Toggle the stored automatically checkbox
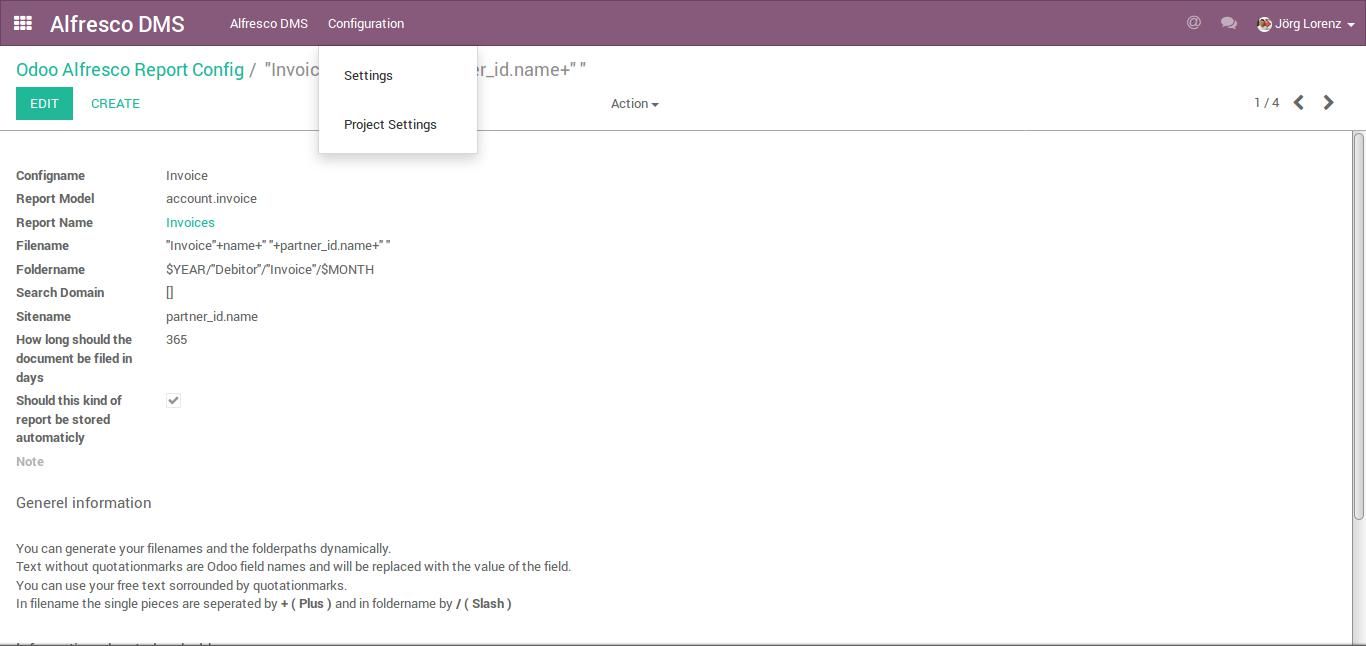The image size is (1366, 646). (x=173, y=400)
